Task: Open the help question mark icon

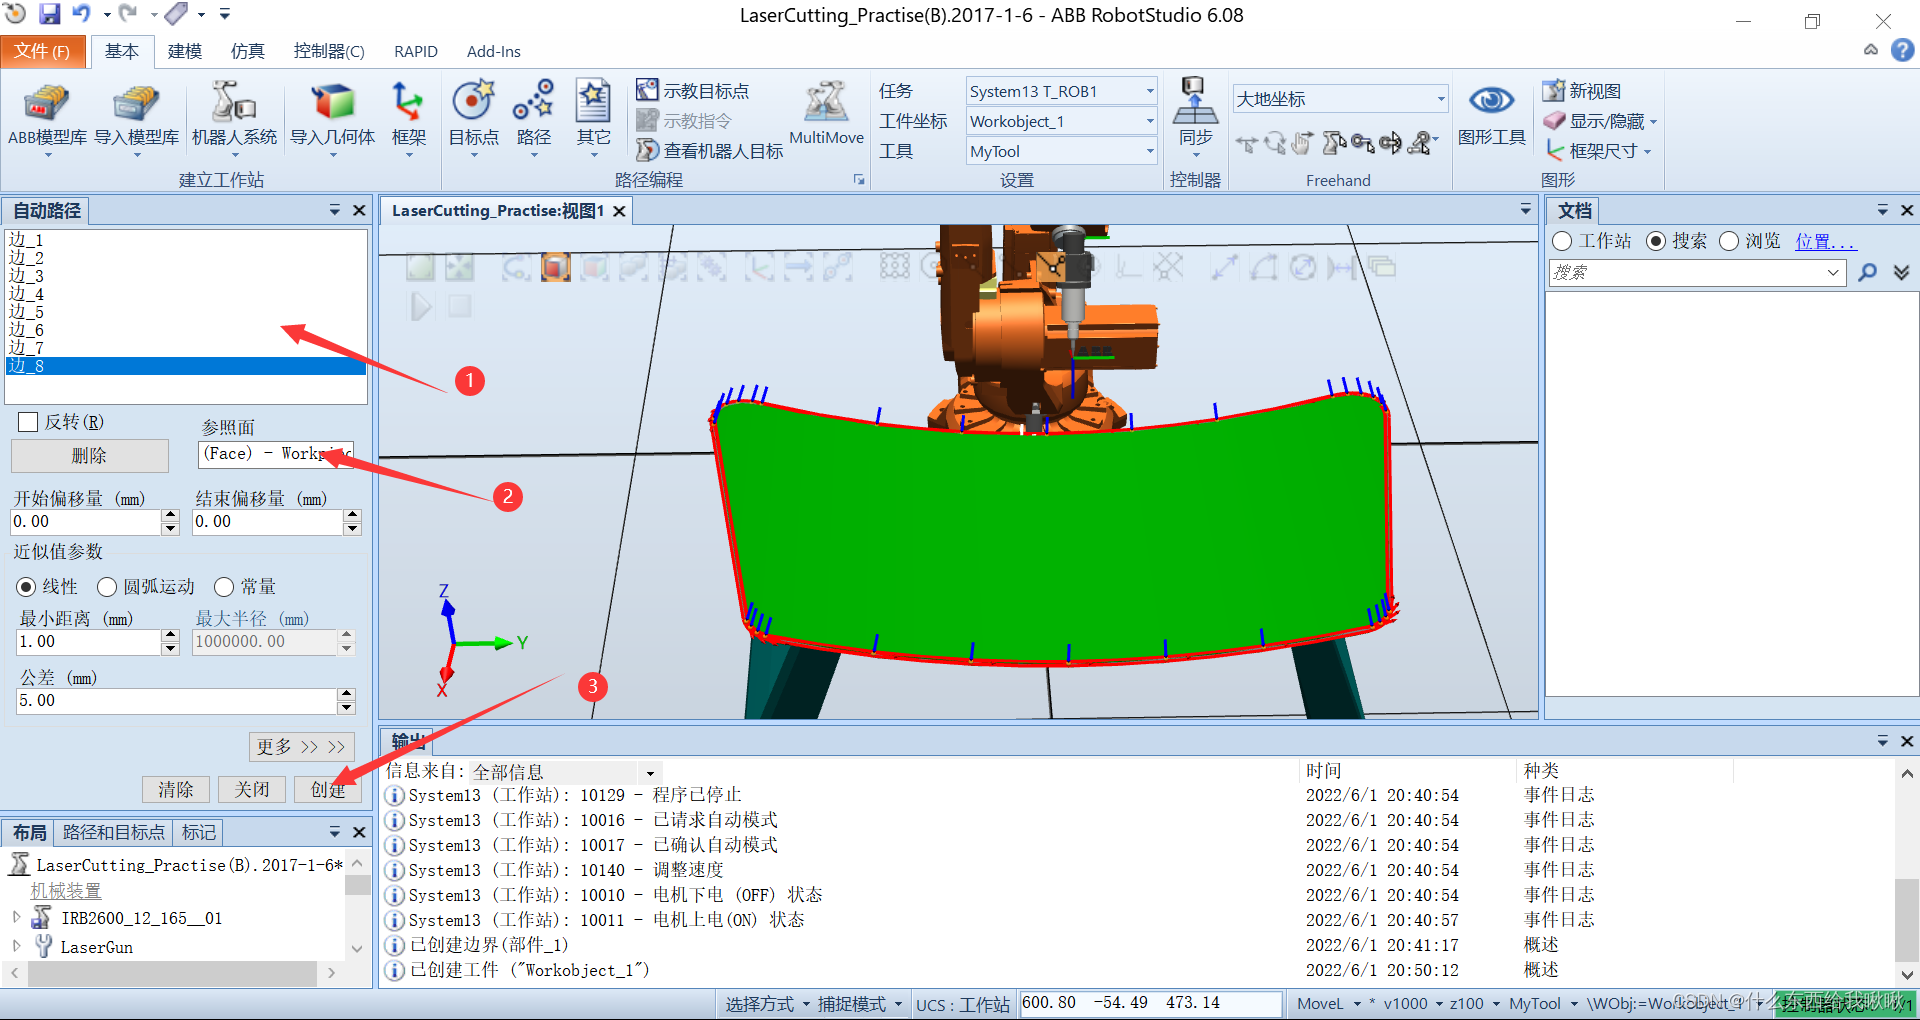Action: coord(1902,50)
